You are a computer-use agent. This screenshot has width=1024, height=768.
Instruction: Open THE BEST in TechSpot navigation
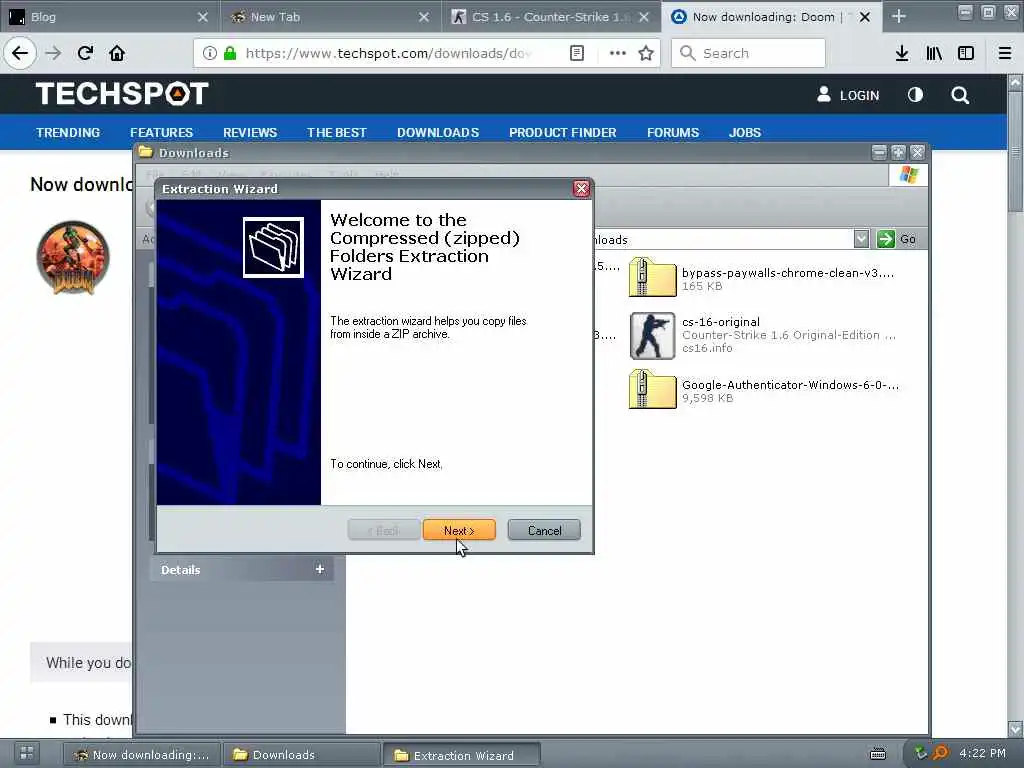pos(337,133)
